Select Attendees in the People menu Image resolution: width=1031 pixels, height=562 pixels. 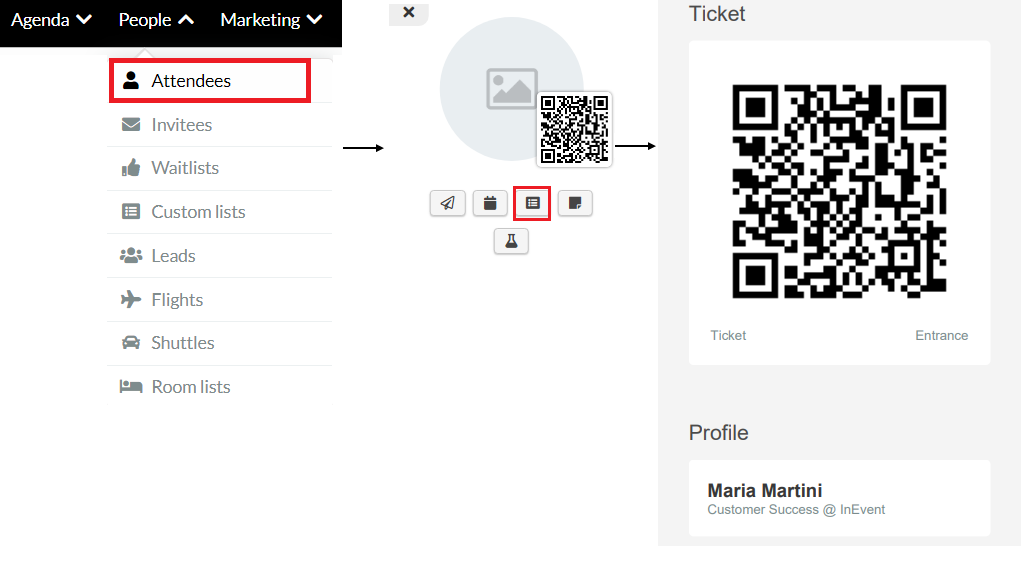(210, 81)
